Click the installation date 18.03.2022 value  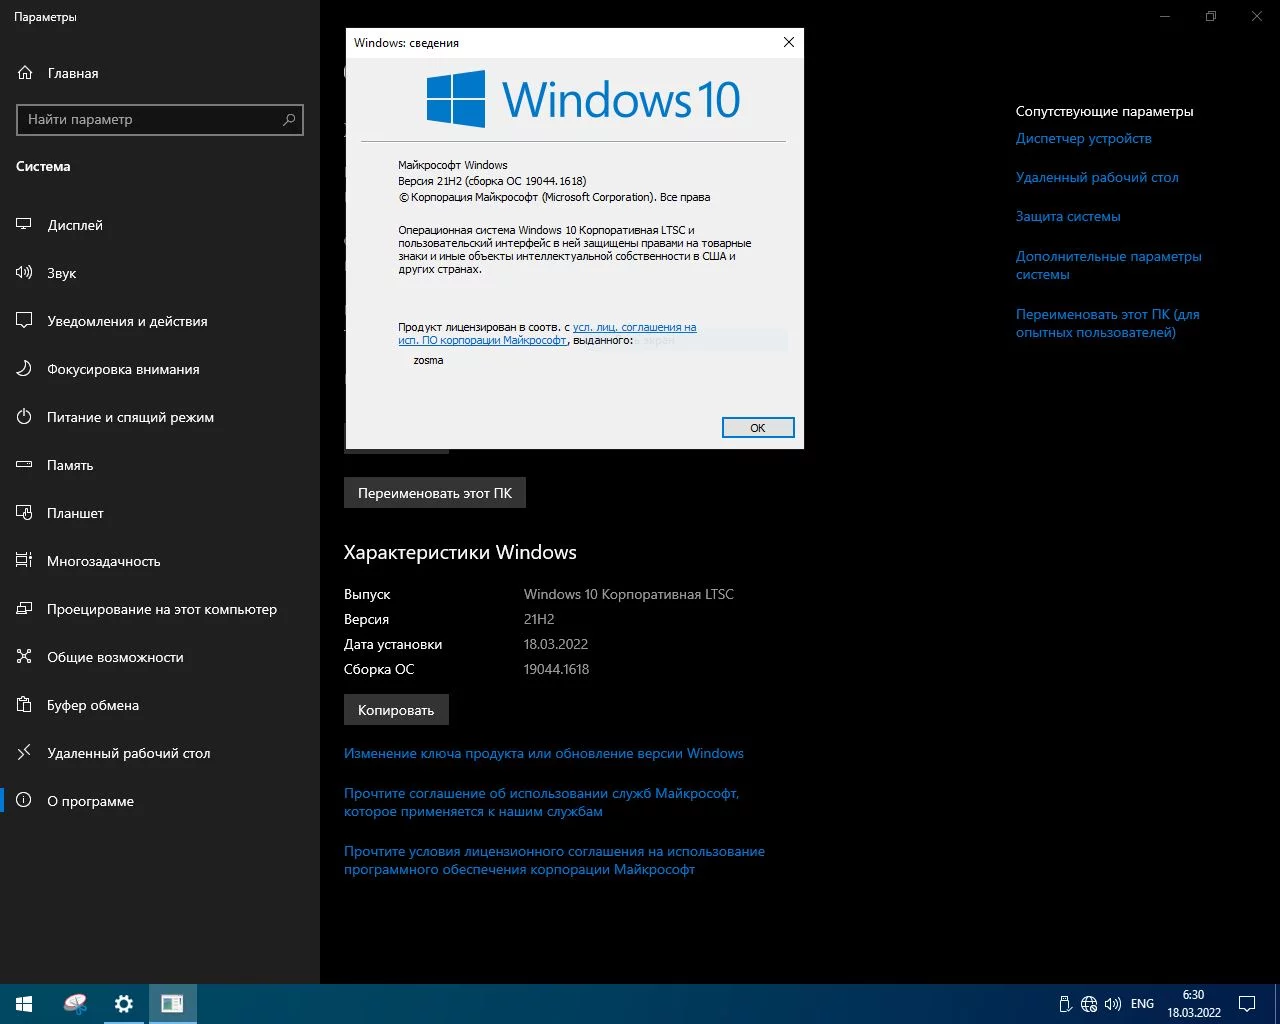[x=556, y=644]
